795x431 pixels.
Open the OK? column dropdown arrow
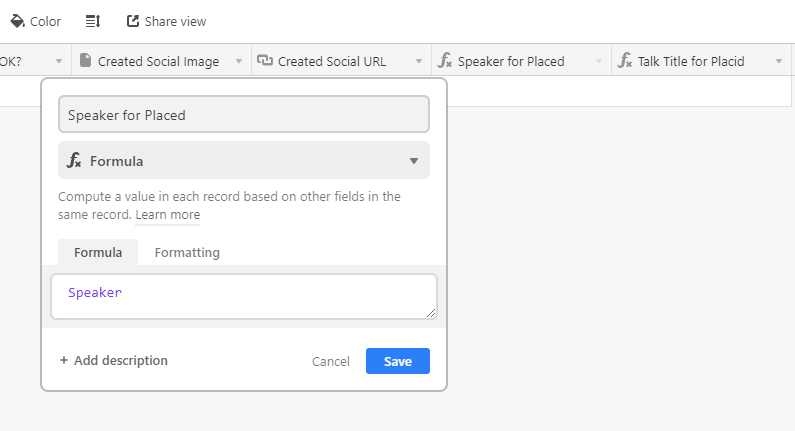[x=59, y=61]
